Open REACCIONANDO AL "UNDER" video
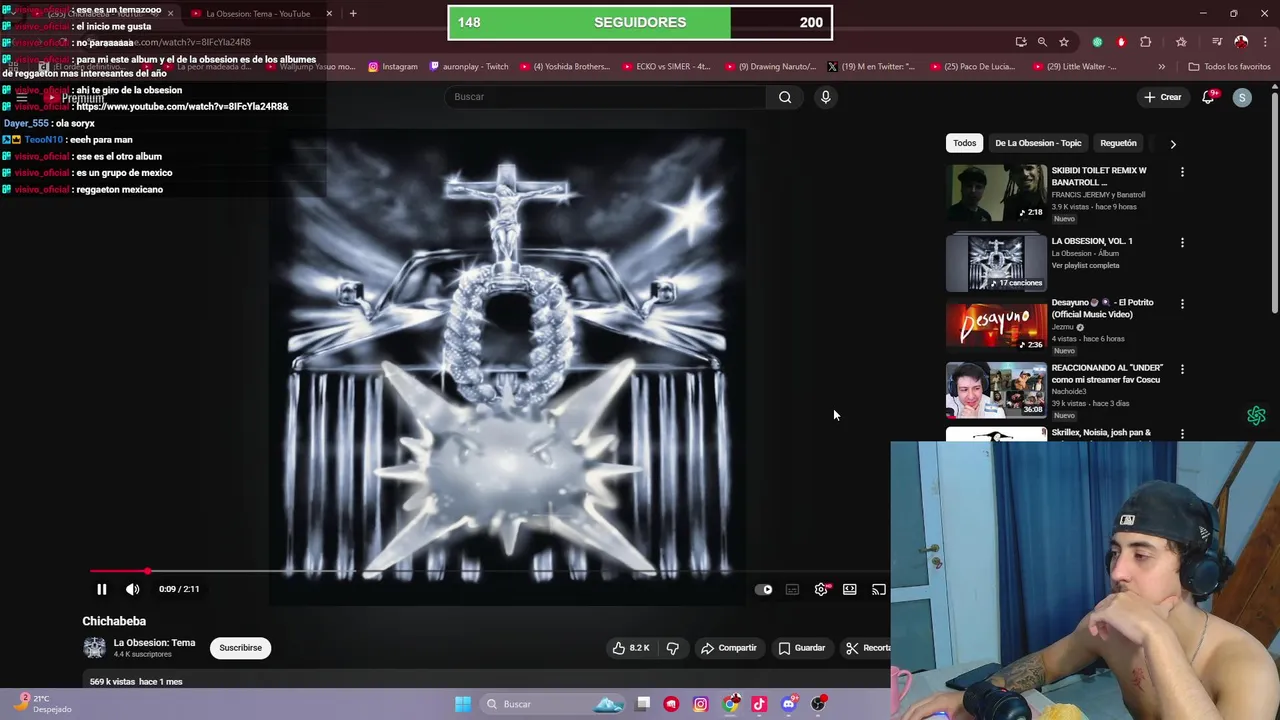 click(x=996, y=389)
